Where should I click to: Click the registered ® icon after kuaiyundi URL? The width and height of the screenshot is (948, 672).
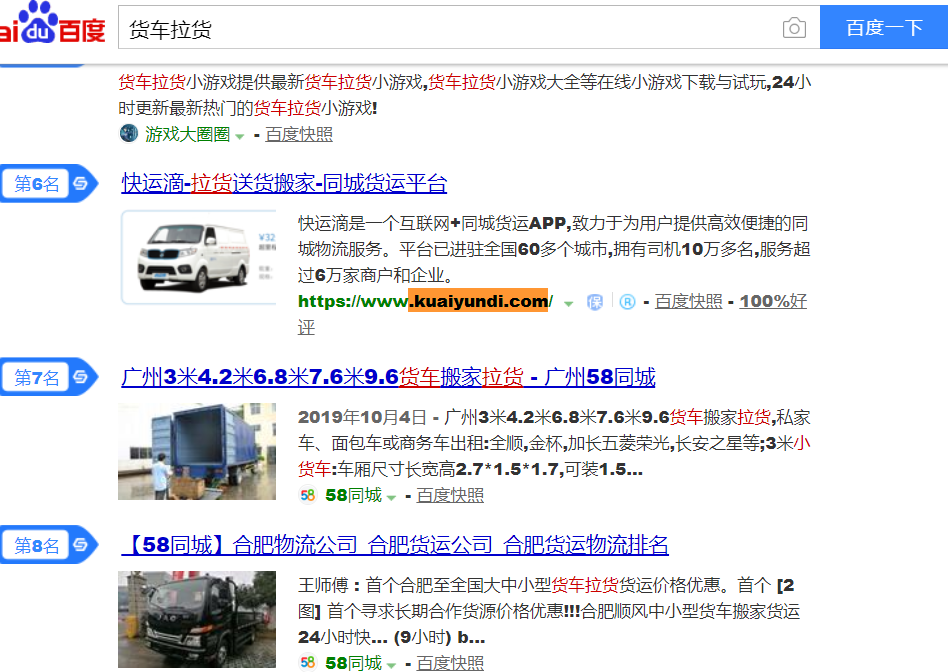click(628, 302)
